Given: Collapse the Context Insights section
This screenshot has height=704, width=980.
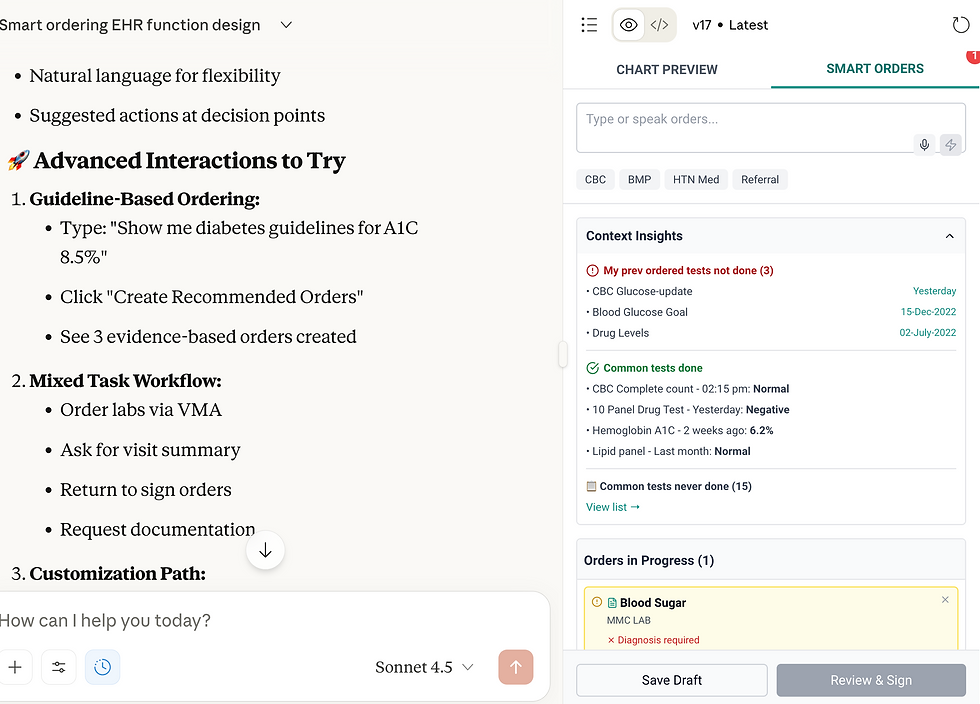Looking at the screenshot, I should pyautogui.click(x=949, y=236).
